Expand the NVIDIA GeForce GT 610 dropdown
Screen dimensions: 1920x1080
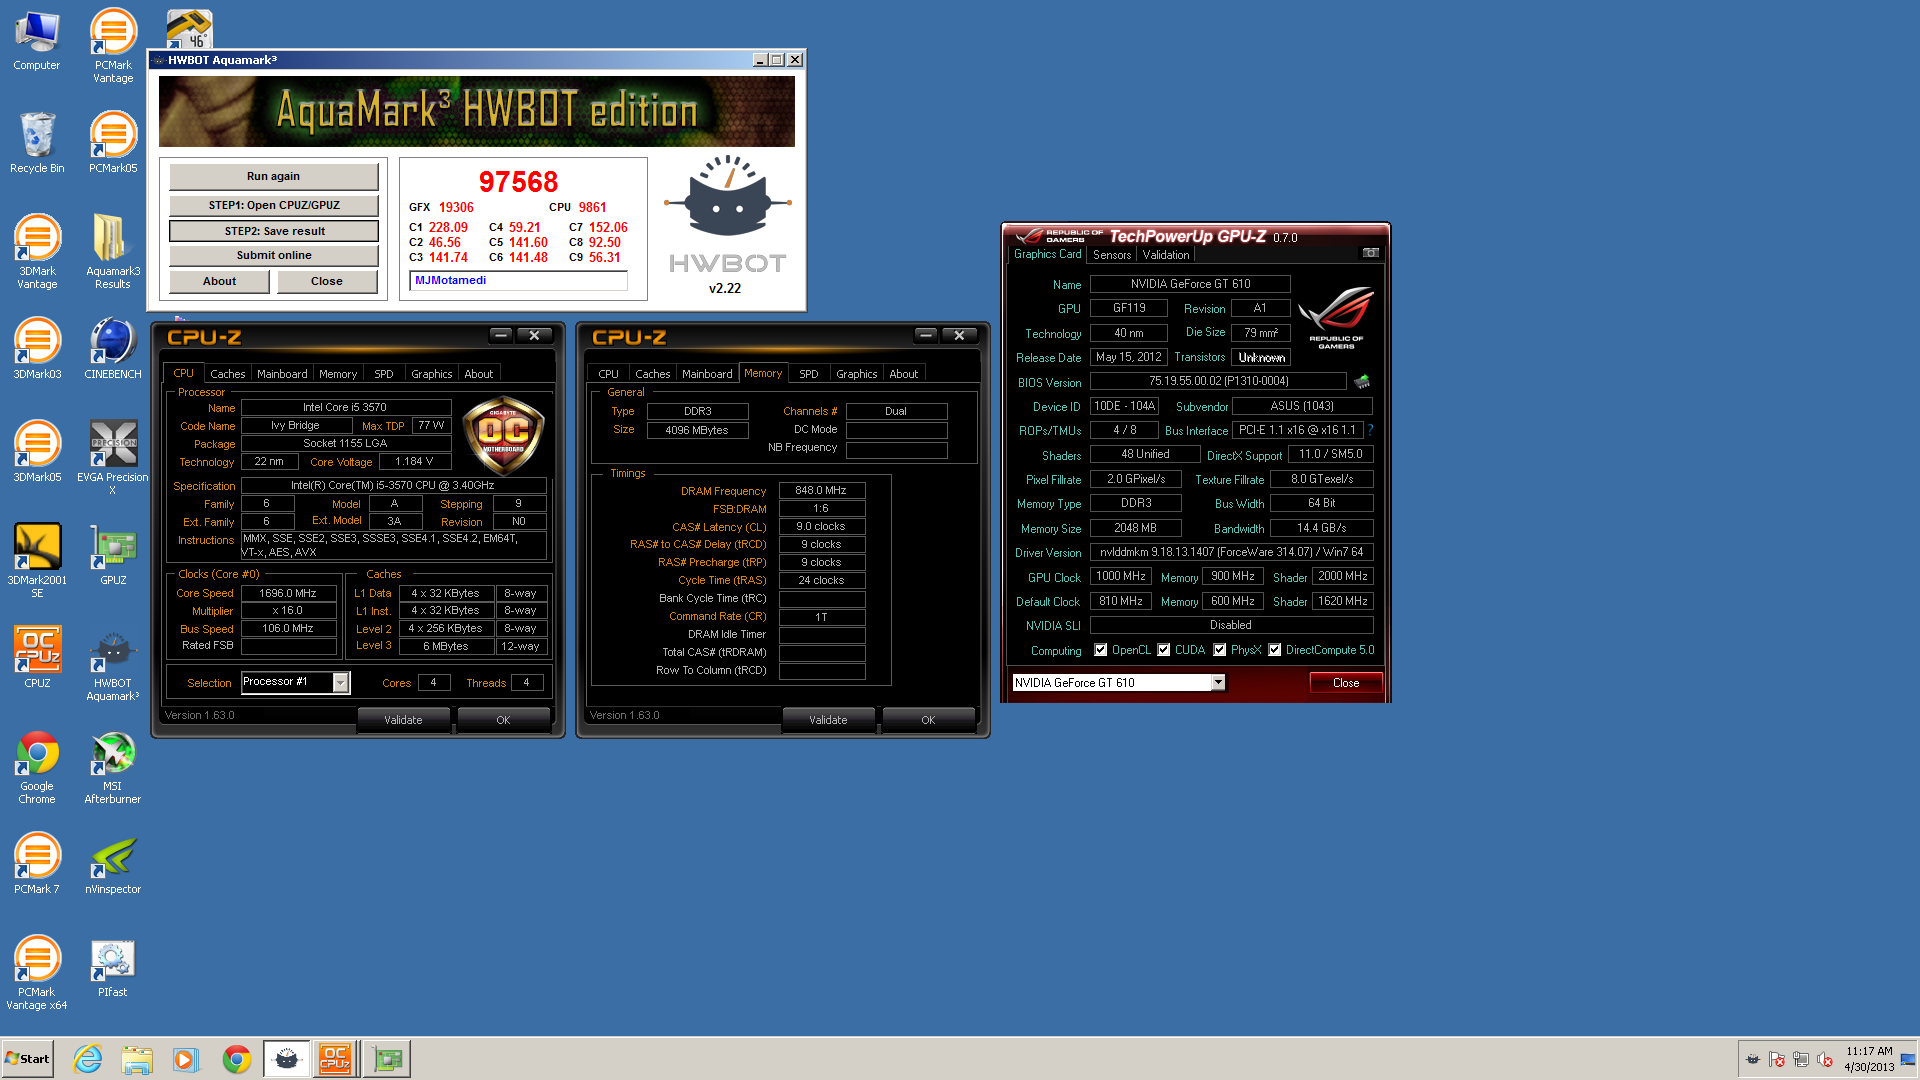1218,683
